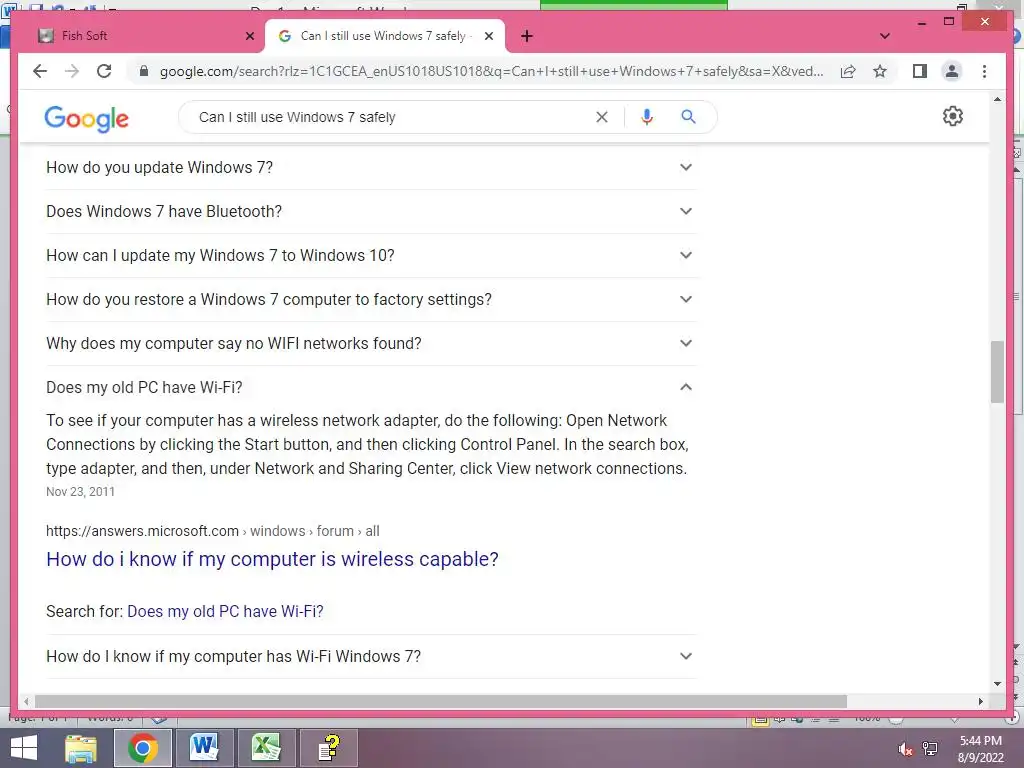This screenshot has height=768, width=1024.
Task: Click the Chrome taskbar icon
Action: click(x=142, y=748)
